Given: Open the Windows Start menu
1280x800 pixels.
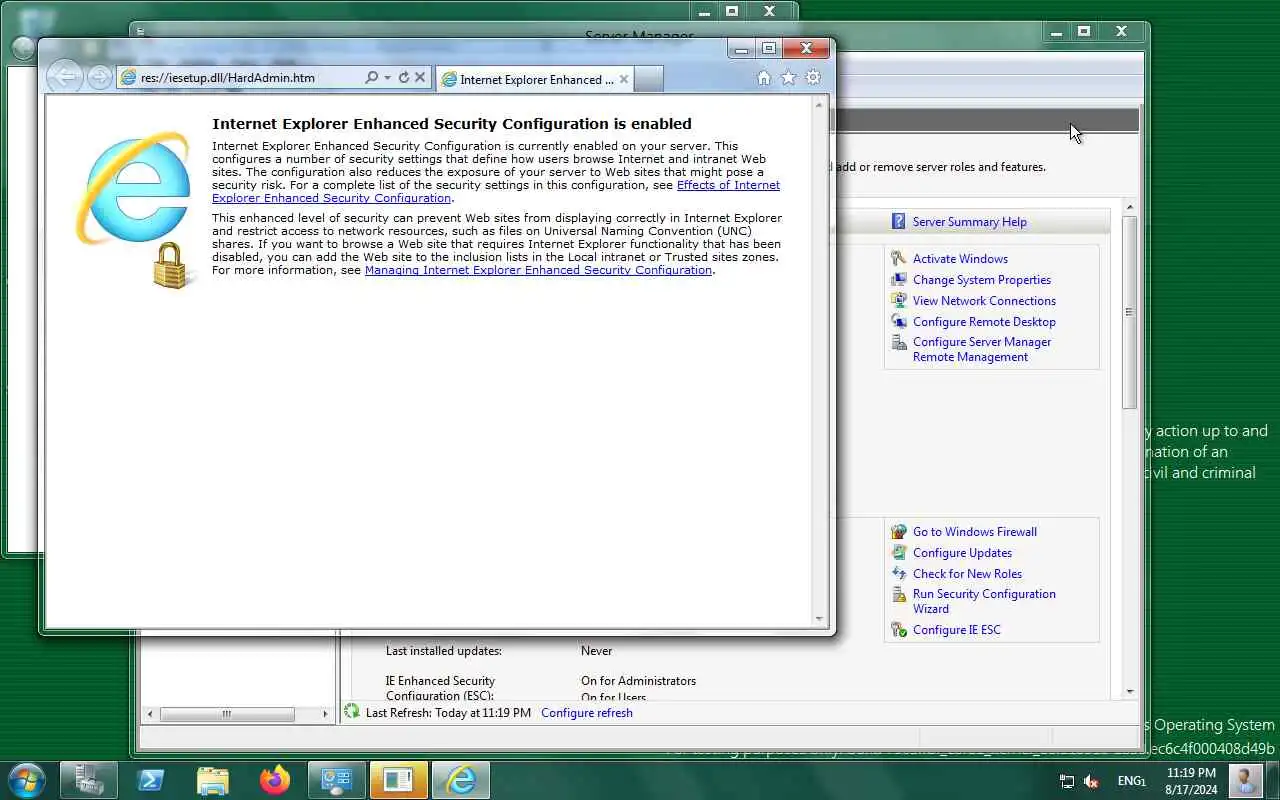Looking at the screenshot, I should [26, 779].
